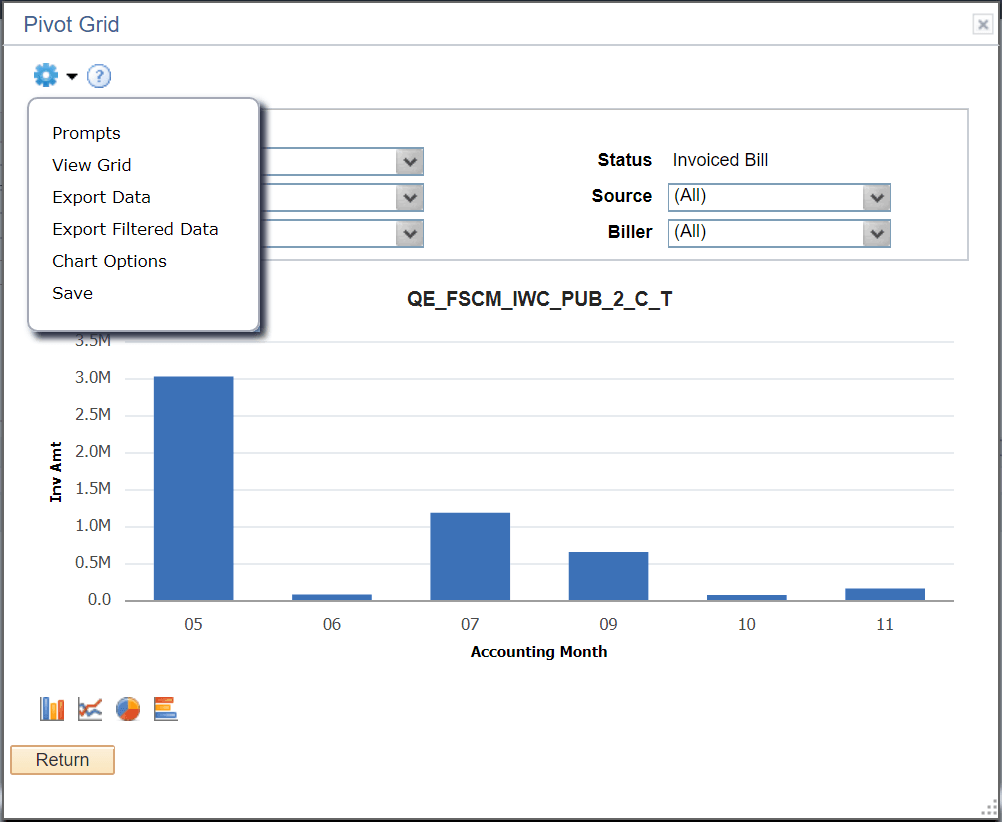The width and height of the screenshot is (1002, 822).
Task: Click the small bar for month 06
Action: point(332,597)
